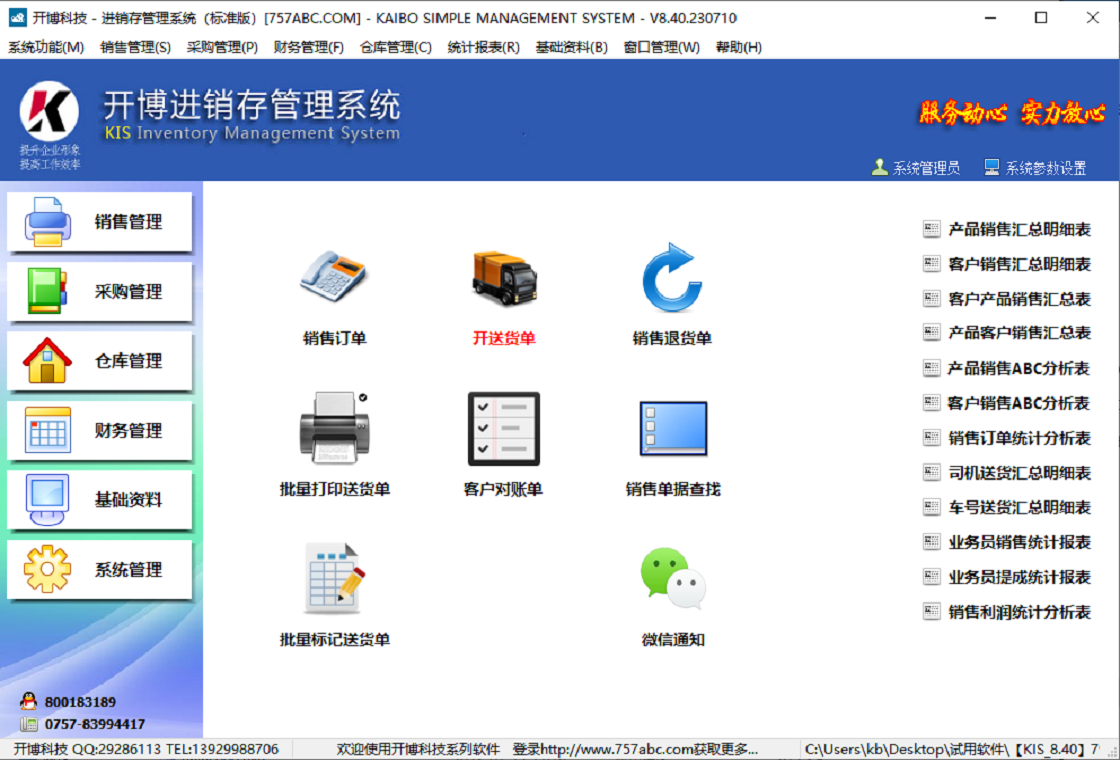Expand the 仓库管理(C) menu
This screenshot has height=760, width=1120.
[395, 47]
